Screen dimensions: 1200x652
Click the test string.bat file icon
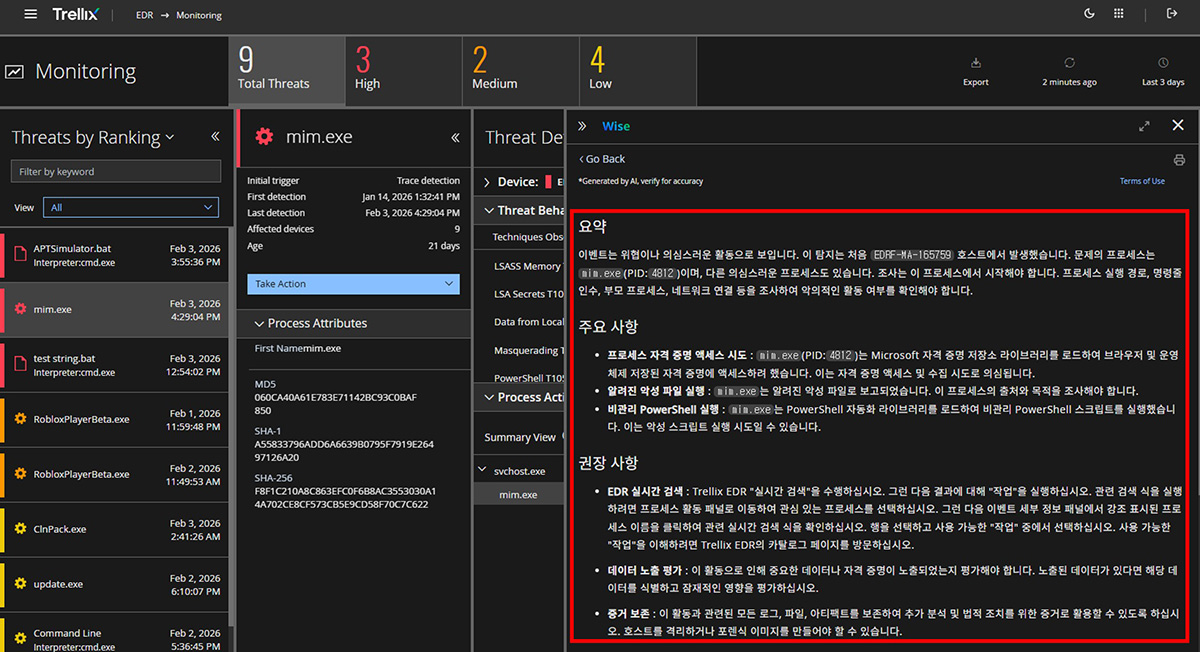pos(20,364)
